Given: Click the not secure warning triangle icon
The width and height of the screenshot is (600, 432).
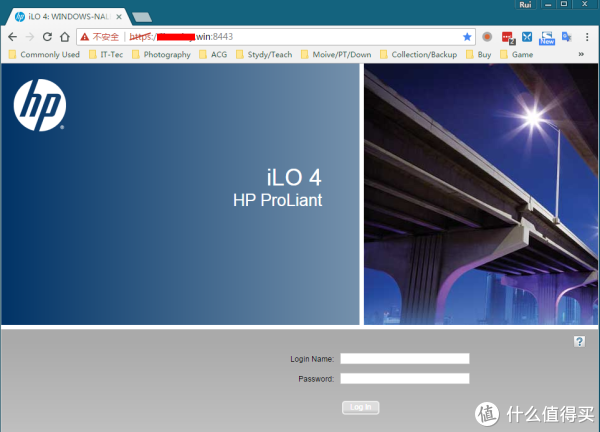Looking at the screenshot, I should click(85, 37).
